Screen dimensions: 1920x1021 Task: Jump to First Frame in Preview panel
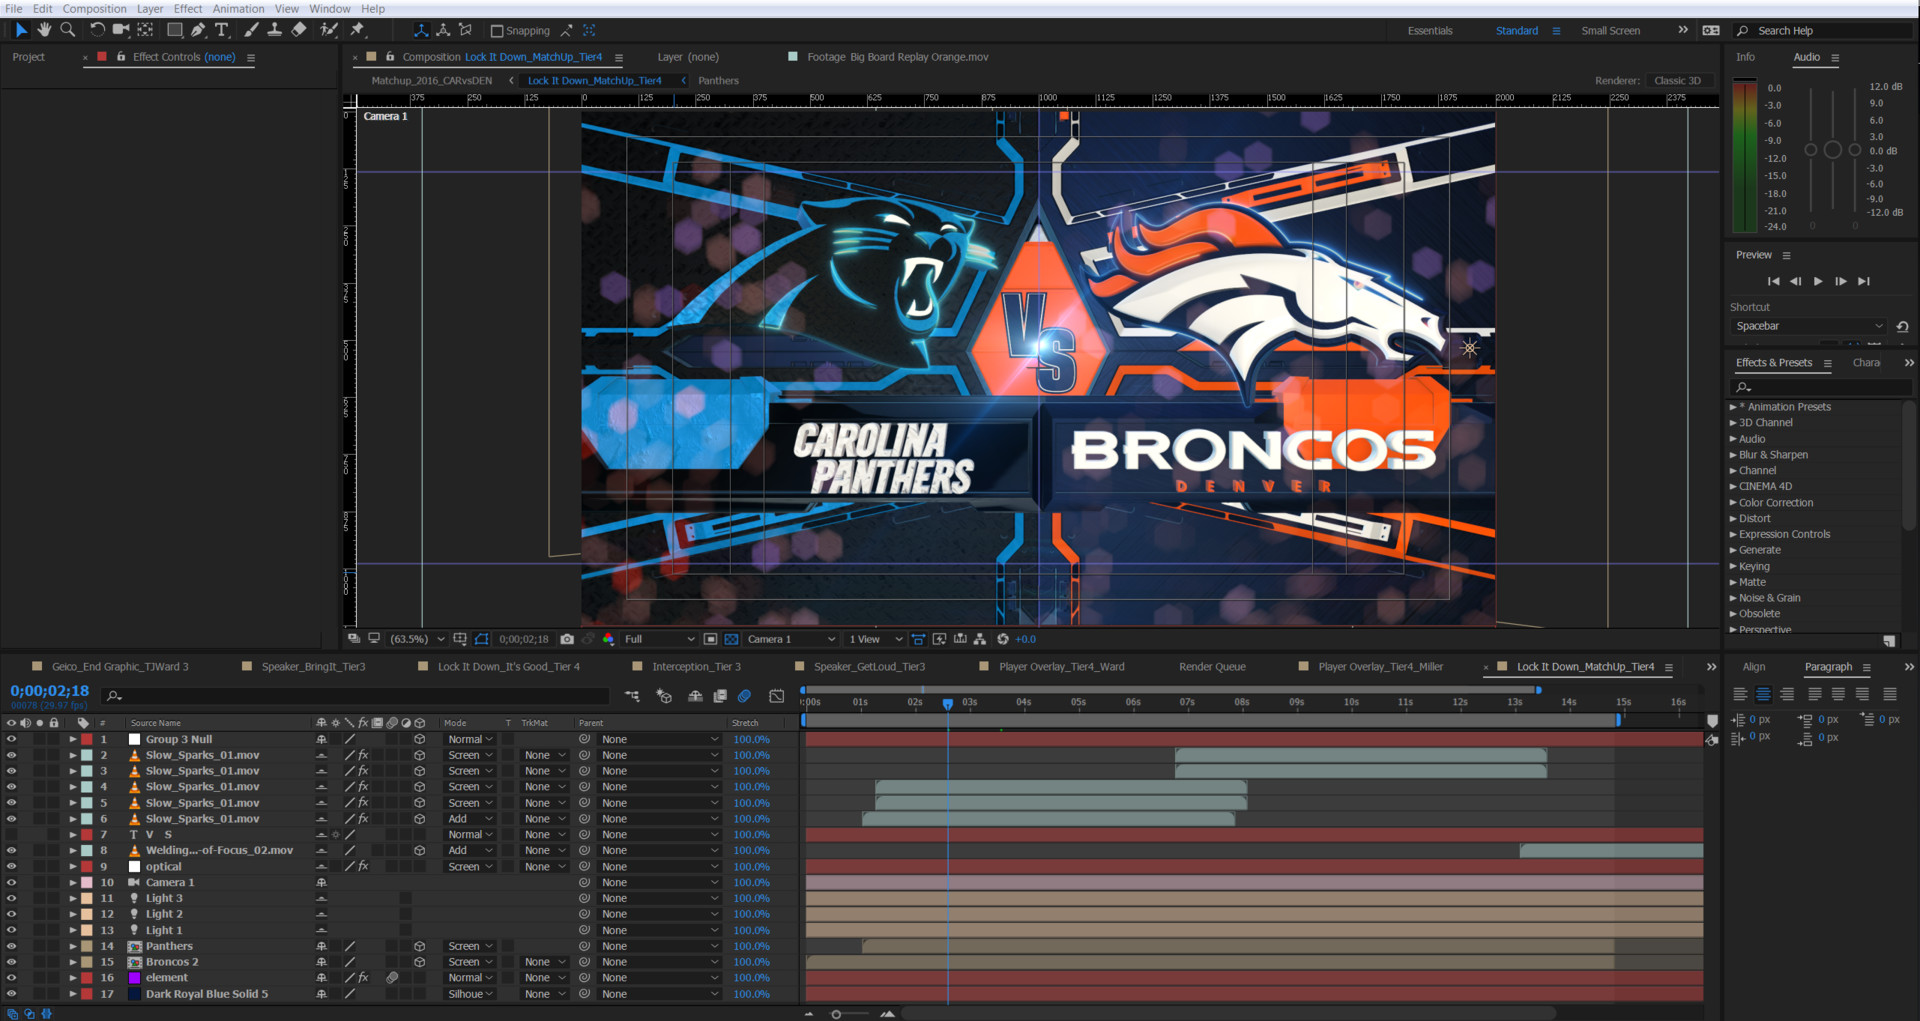point(1773,282)
